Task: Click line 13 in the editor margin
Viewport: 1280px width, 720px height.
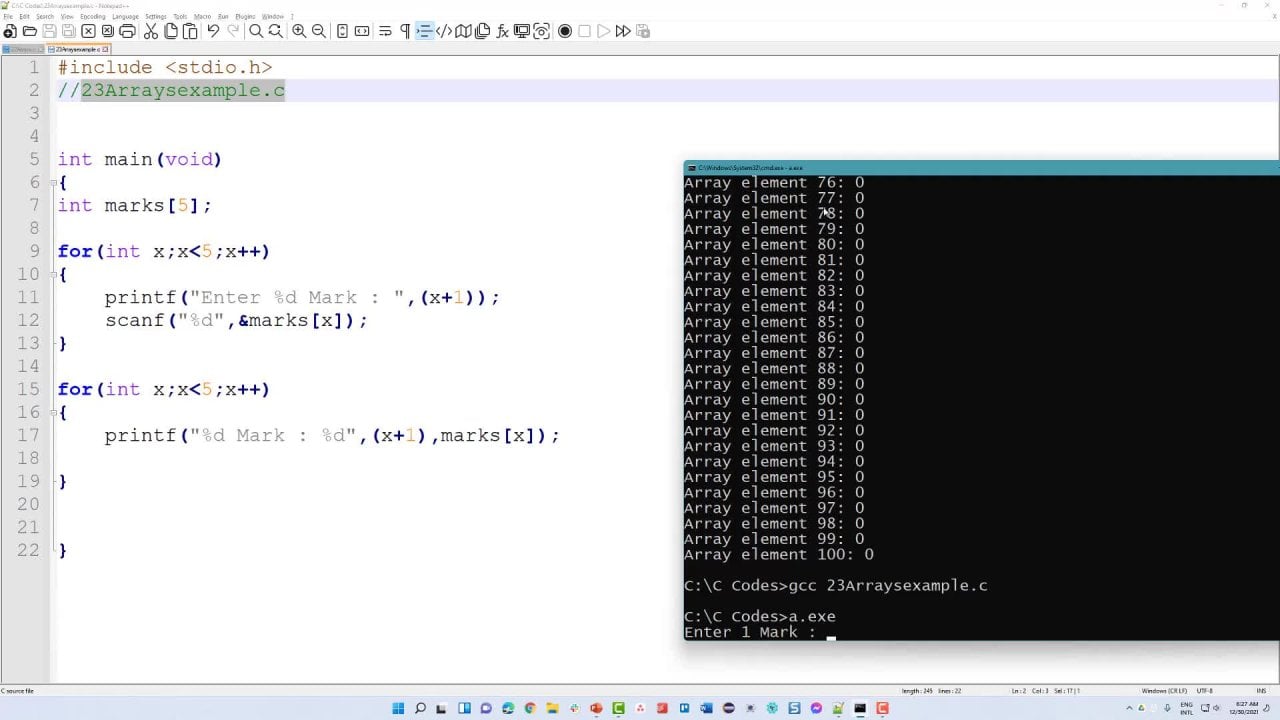Action: (28, 343)
